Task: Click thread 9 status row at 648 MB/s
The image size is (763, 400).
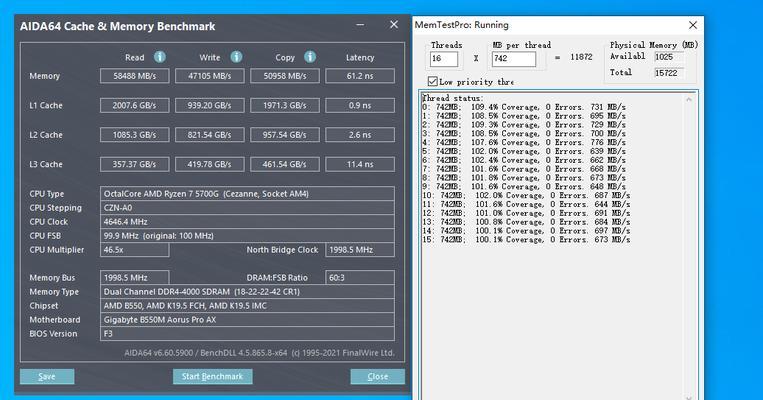Action: coord(524,186)
